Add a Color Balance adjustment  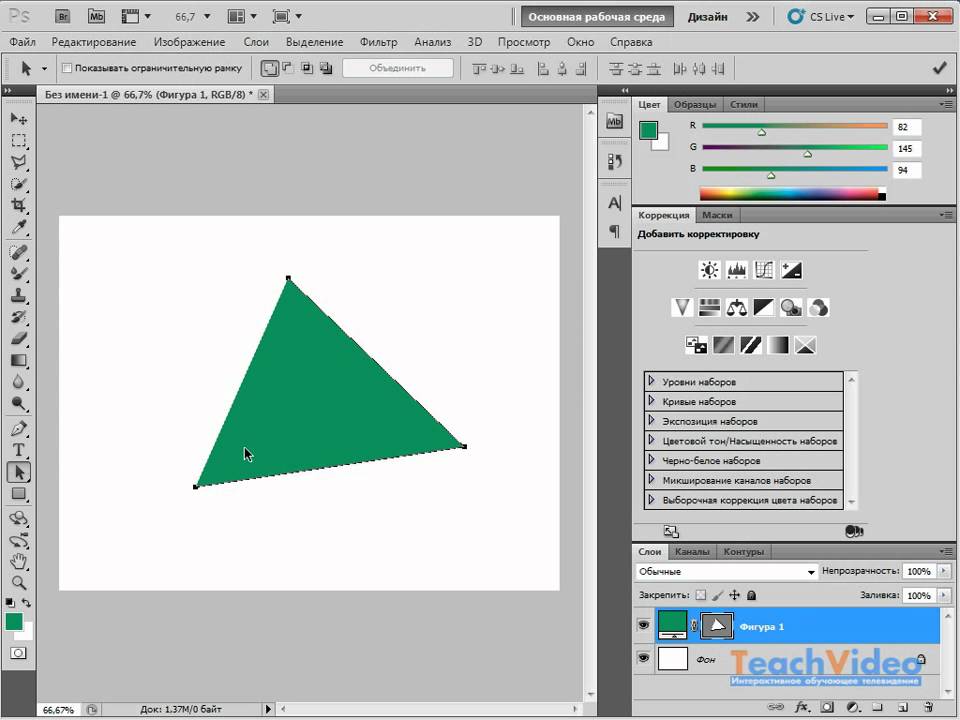[737, 307]
